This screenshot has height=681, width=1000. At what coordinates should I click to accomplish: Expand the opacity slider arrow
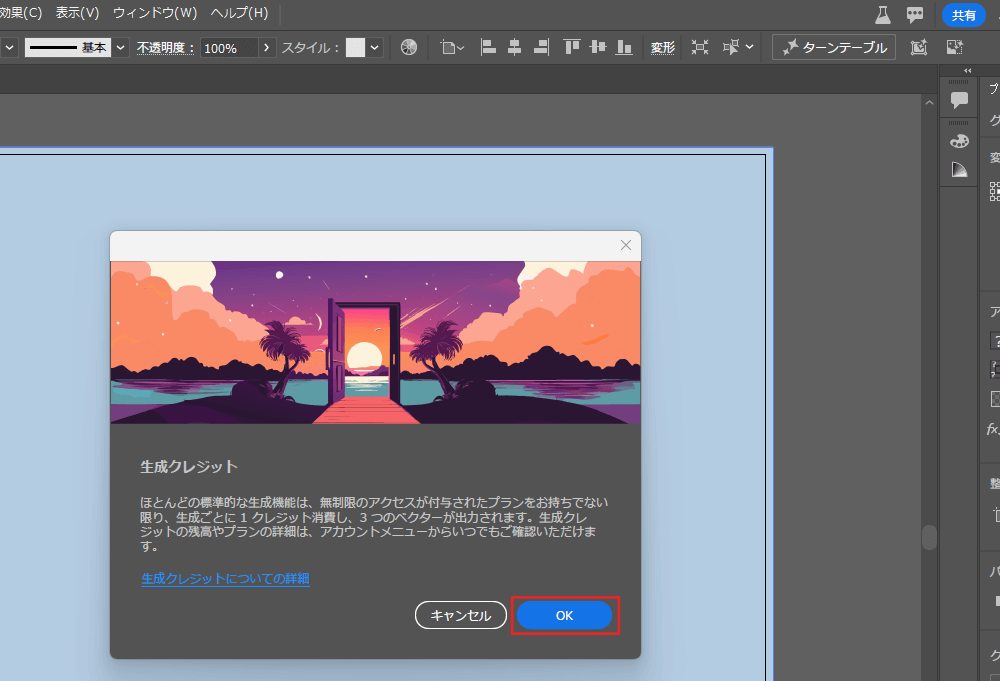click(267, 47)
